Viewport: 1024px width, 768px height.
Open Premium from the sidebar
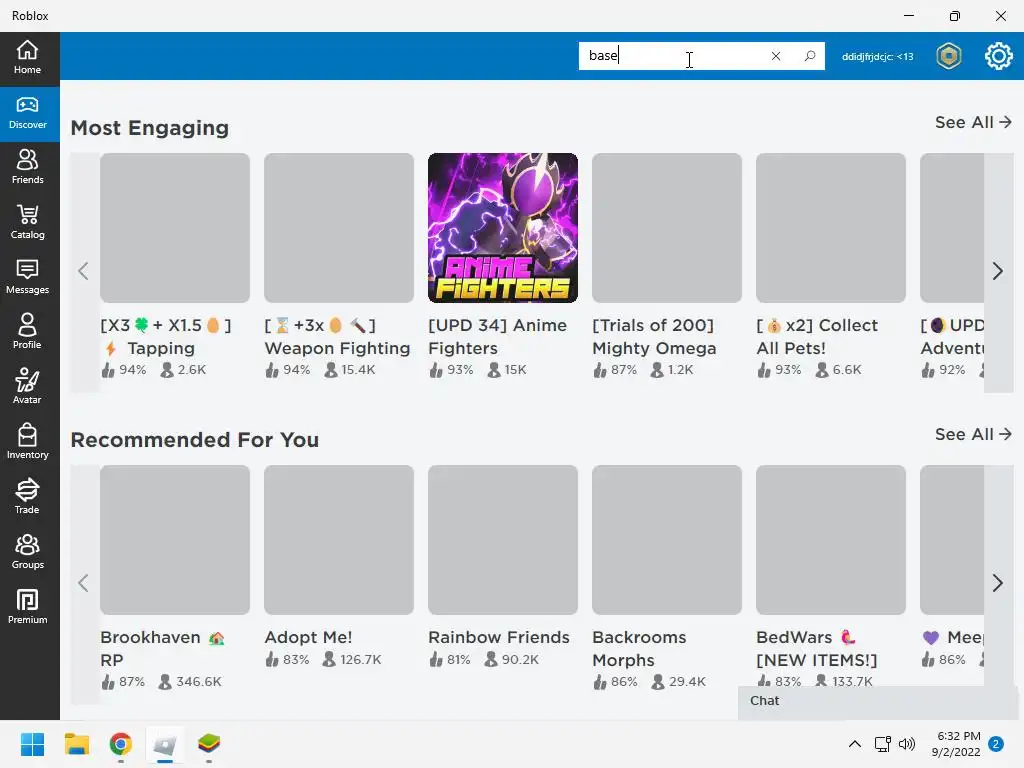[x=27, y=607]
